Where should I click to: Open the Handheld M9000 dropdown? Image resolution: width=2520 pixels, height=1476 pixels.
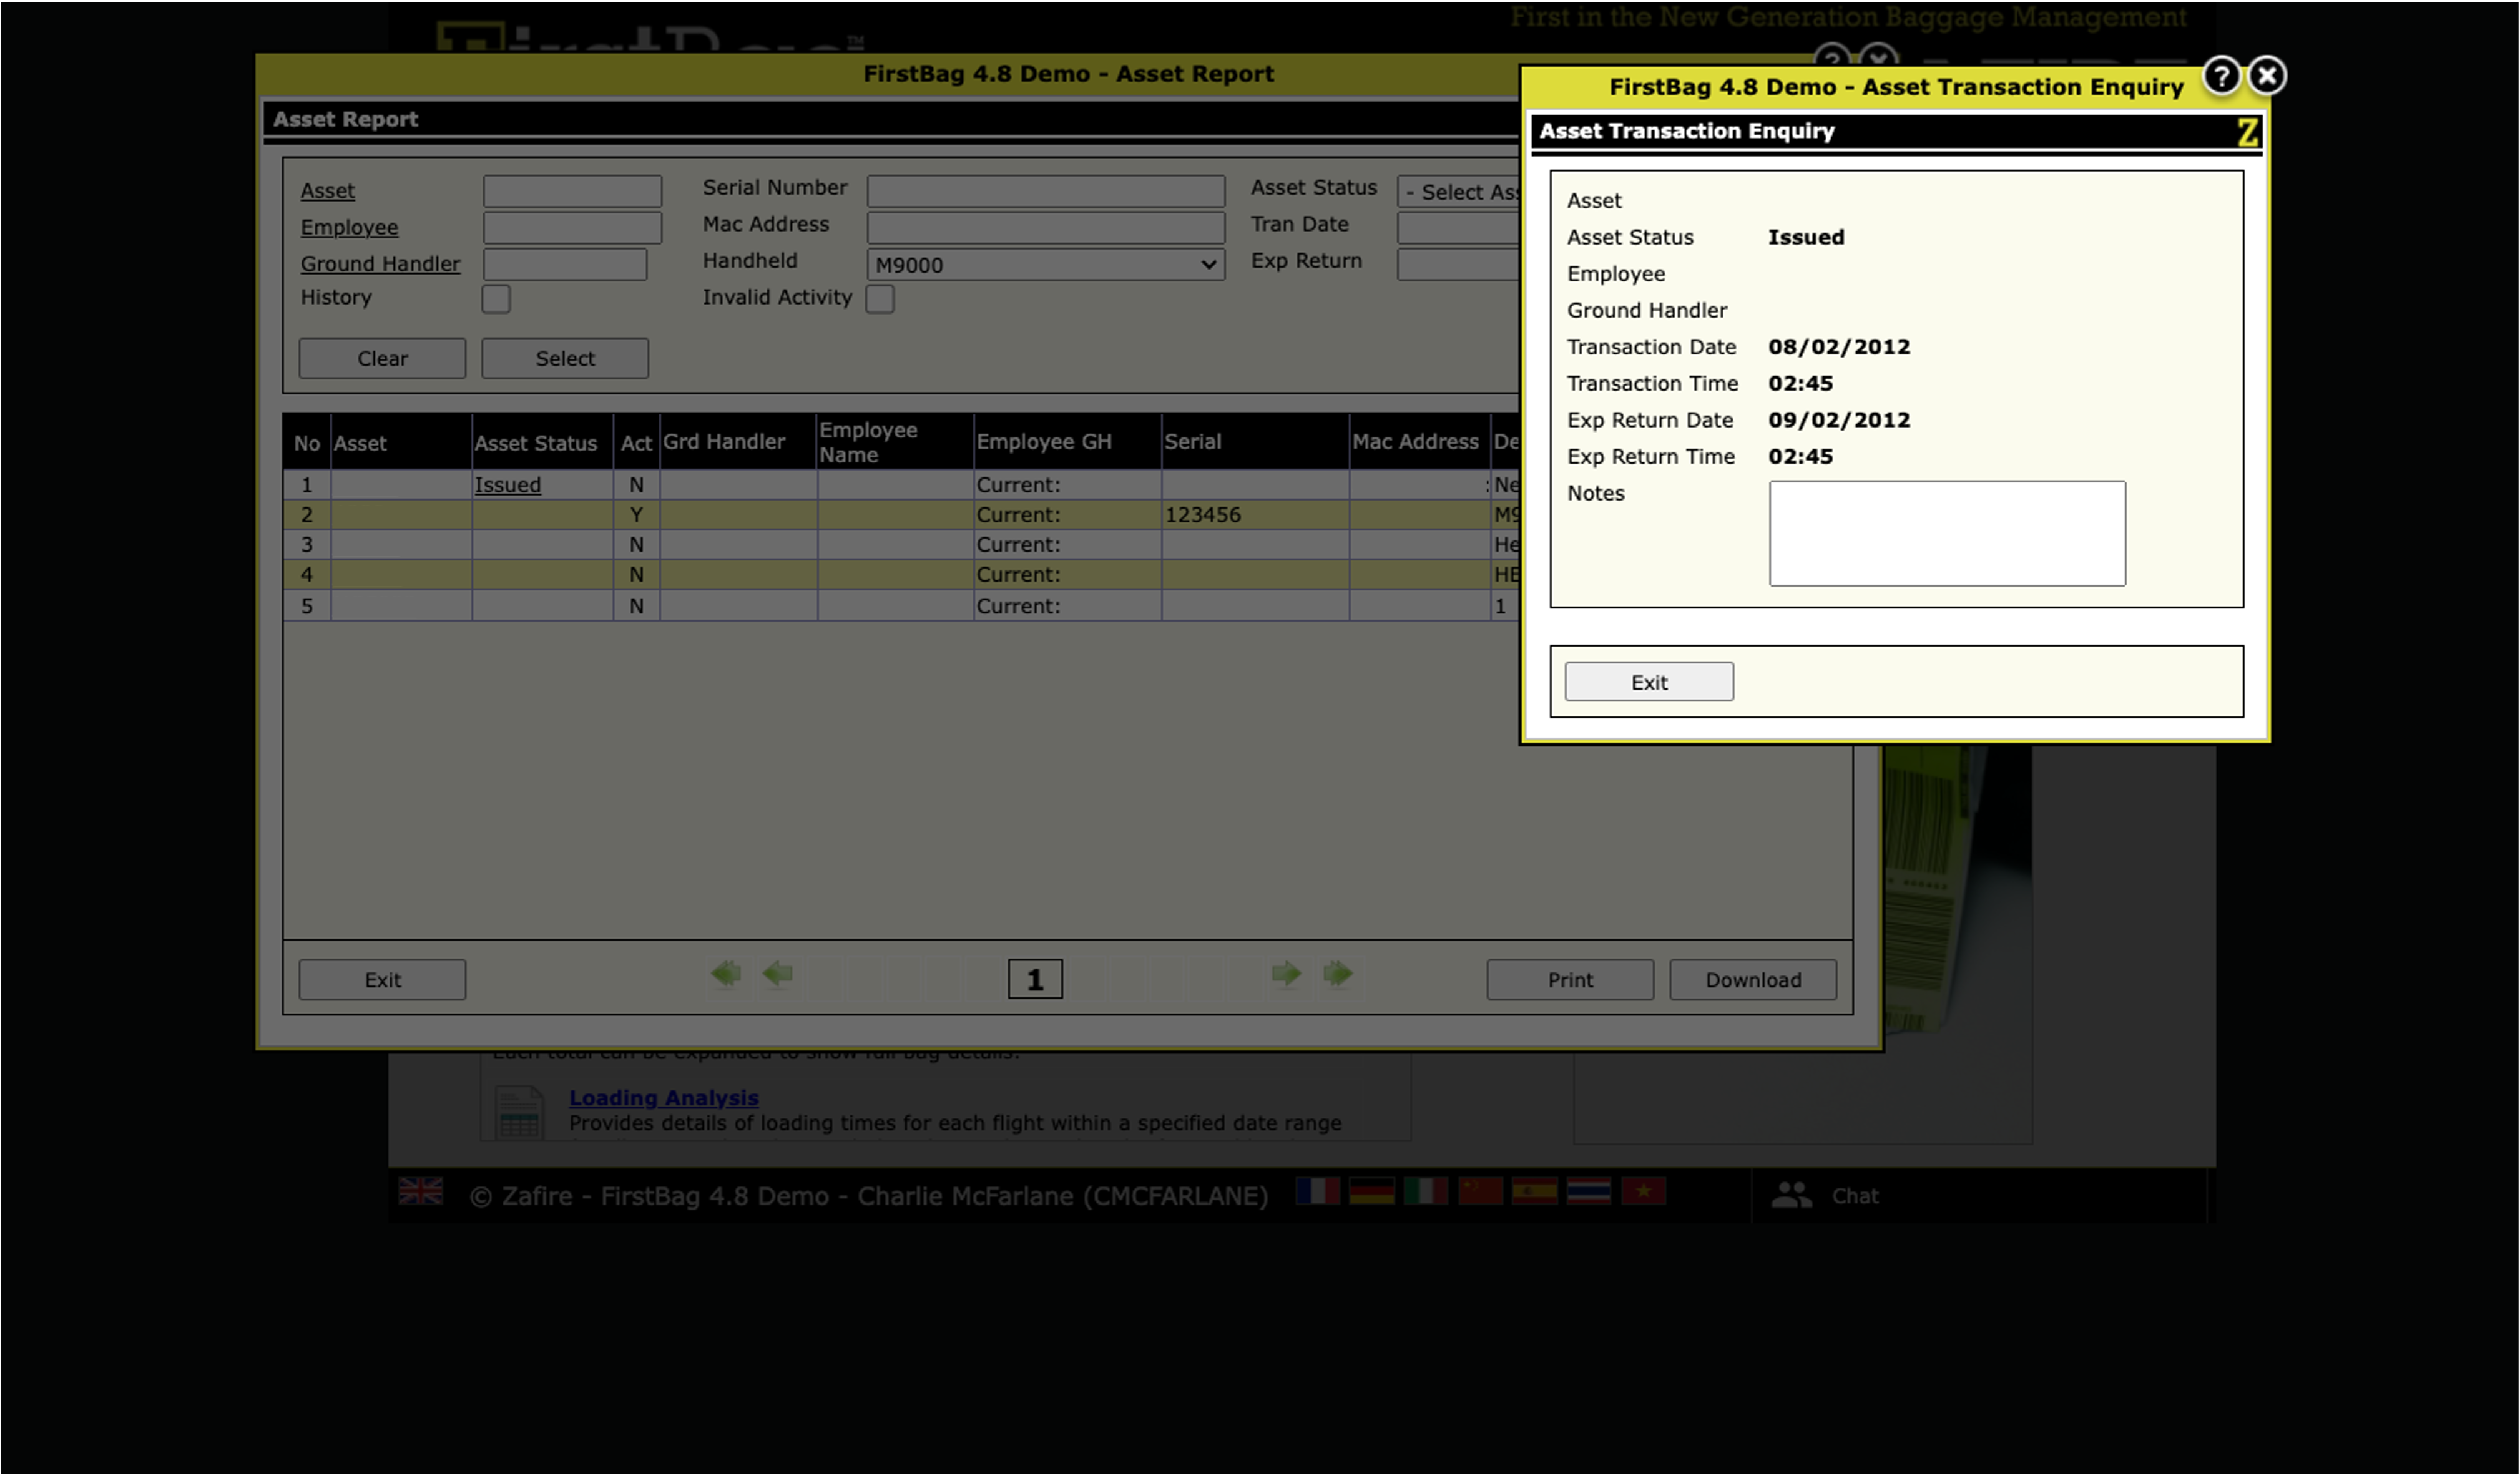coord(1045,265)
